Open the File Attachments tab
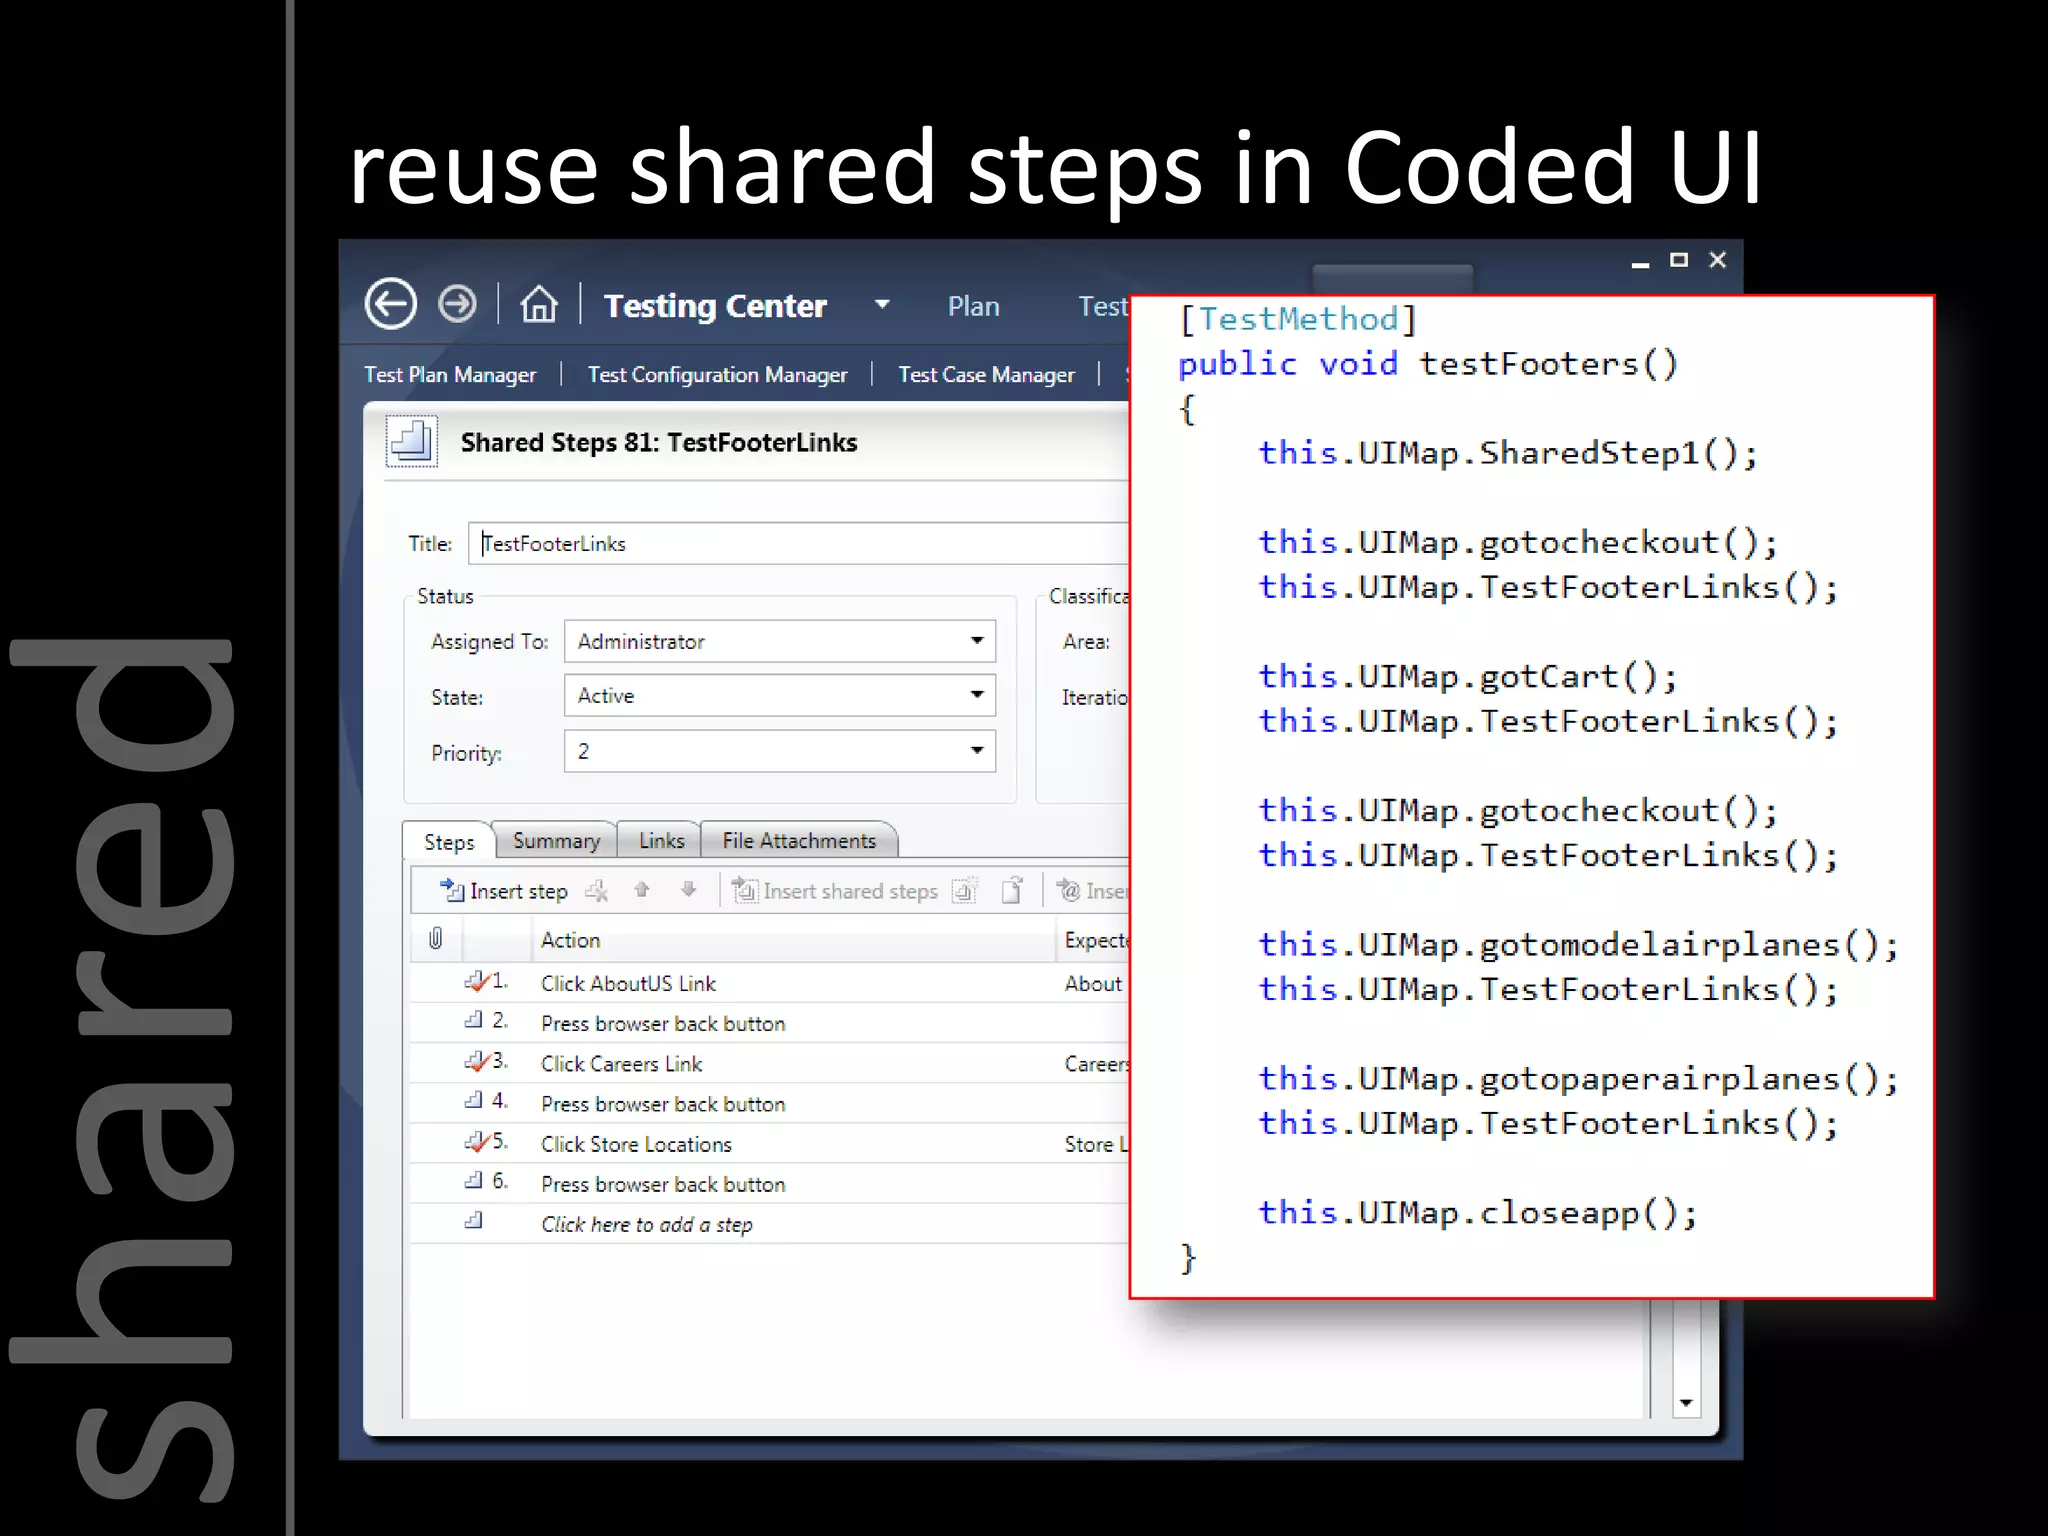Screen dimensions: 2048x1536 (x=798, y=841)
